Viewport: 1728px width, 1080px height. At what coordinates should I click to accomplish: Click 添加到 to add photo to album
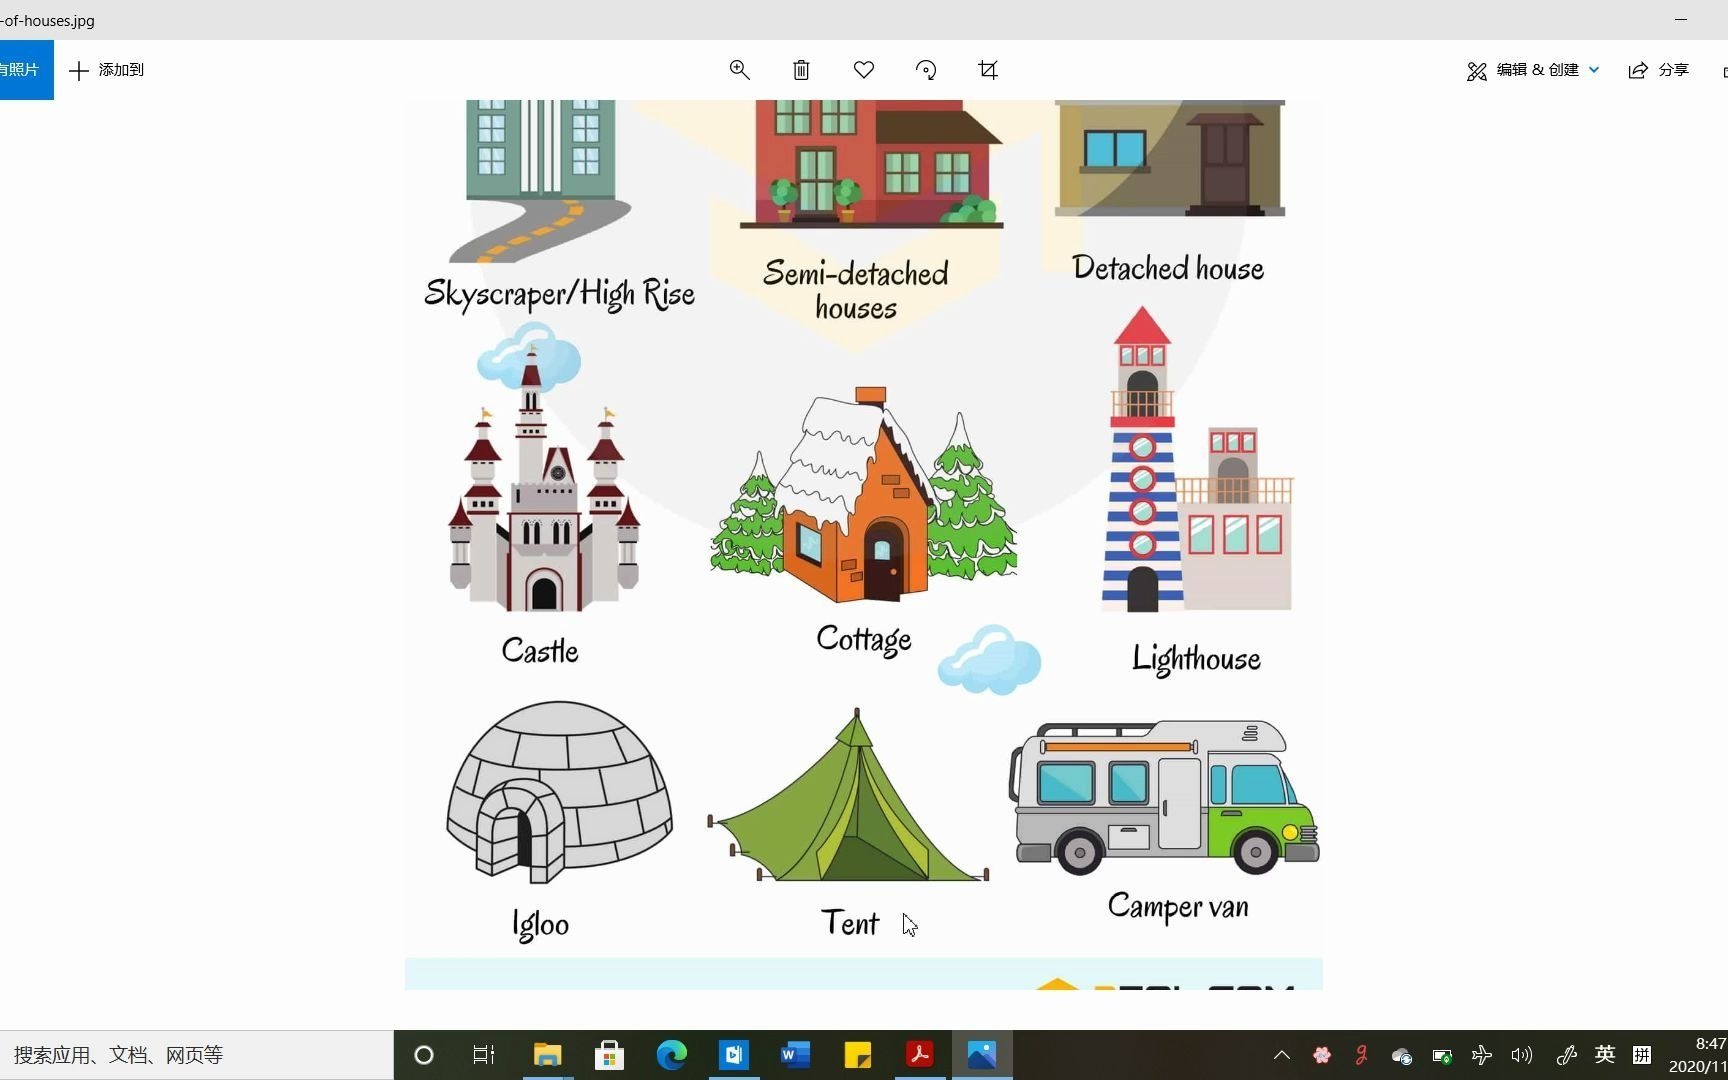pos(107,70)
